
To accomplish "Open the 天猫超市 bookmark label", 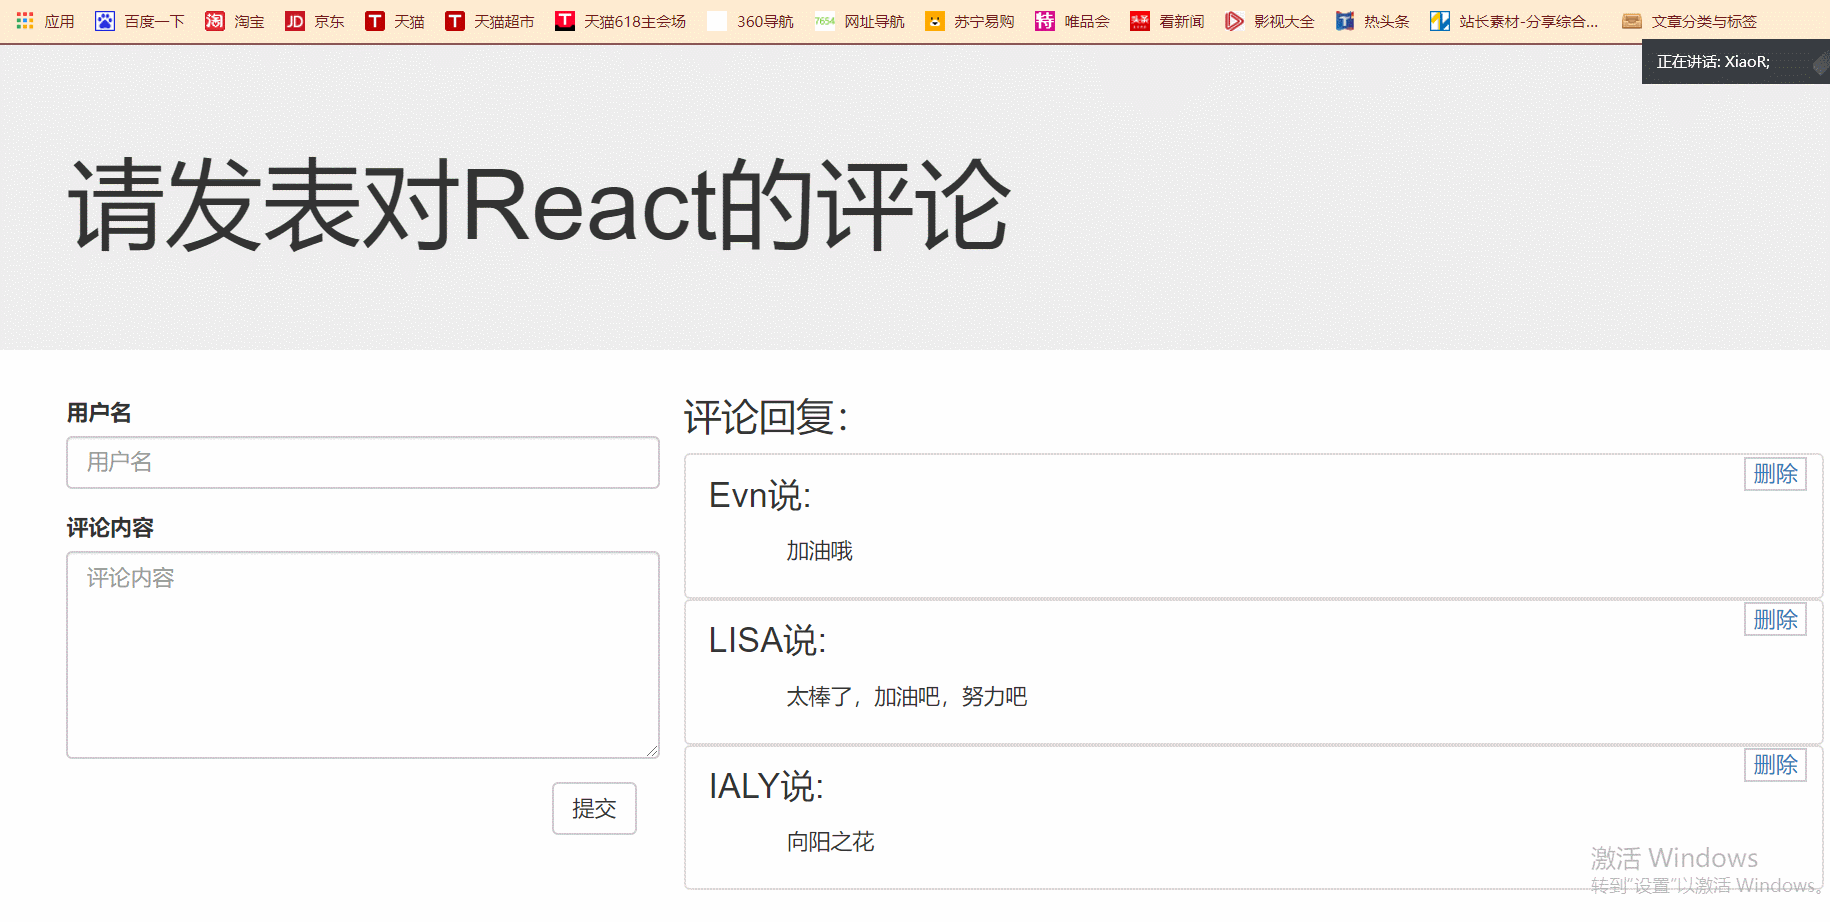I will pos(504,21).
